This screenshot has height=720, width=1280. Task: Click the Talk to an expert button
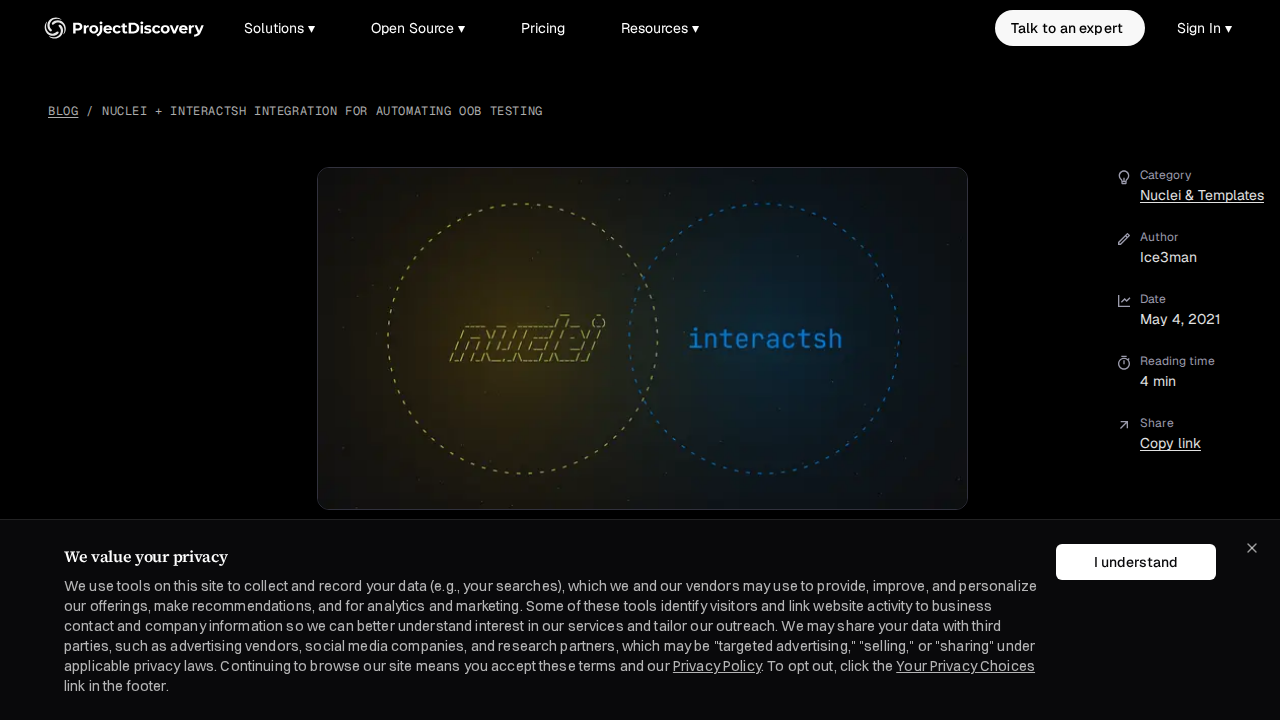(x=1070, y=28)
